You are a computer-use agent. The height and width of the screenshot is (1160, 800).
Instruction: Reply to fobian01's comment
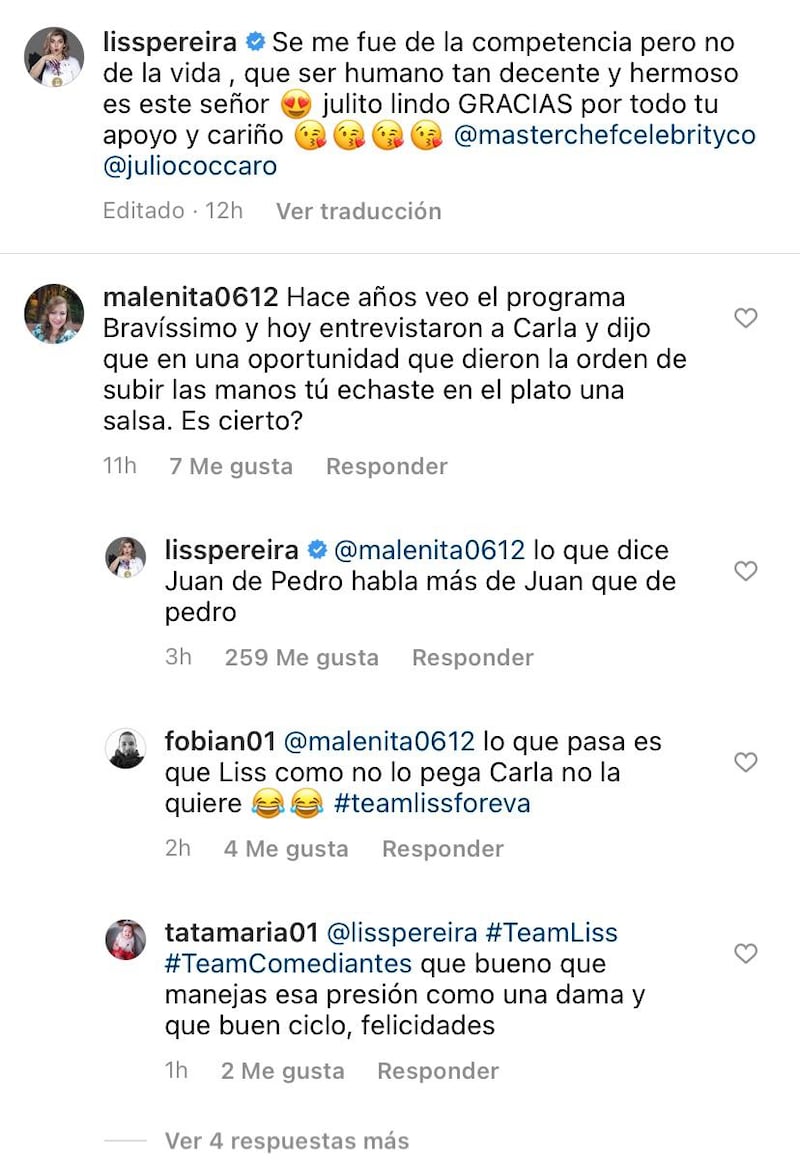[x=442, y=849]
